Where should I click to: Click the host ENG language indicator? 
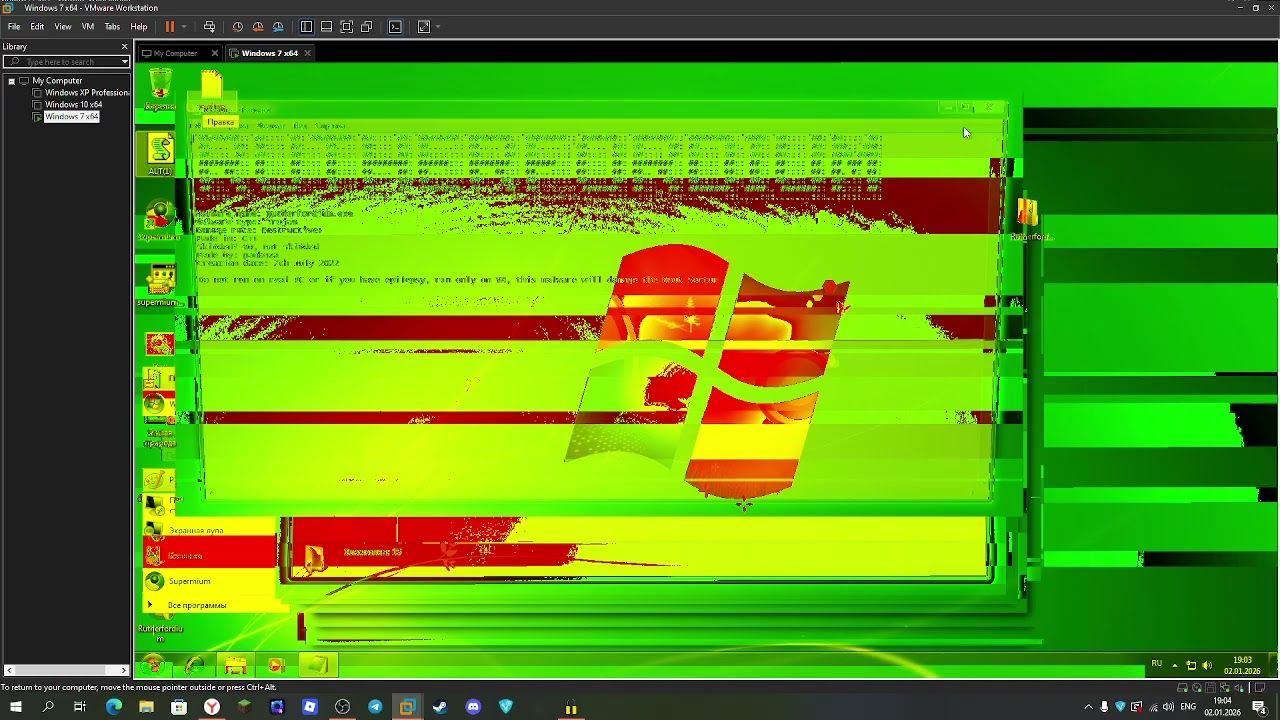click(x=1188, y=707)
